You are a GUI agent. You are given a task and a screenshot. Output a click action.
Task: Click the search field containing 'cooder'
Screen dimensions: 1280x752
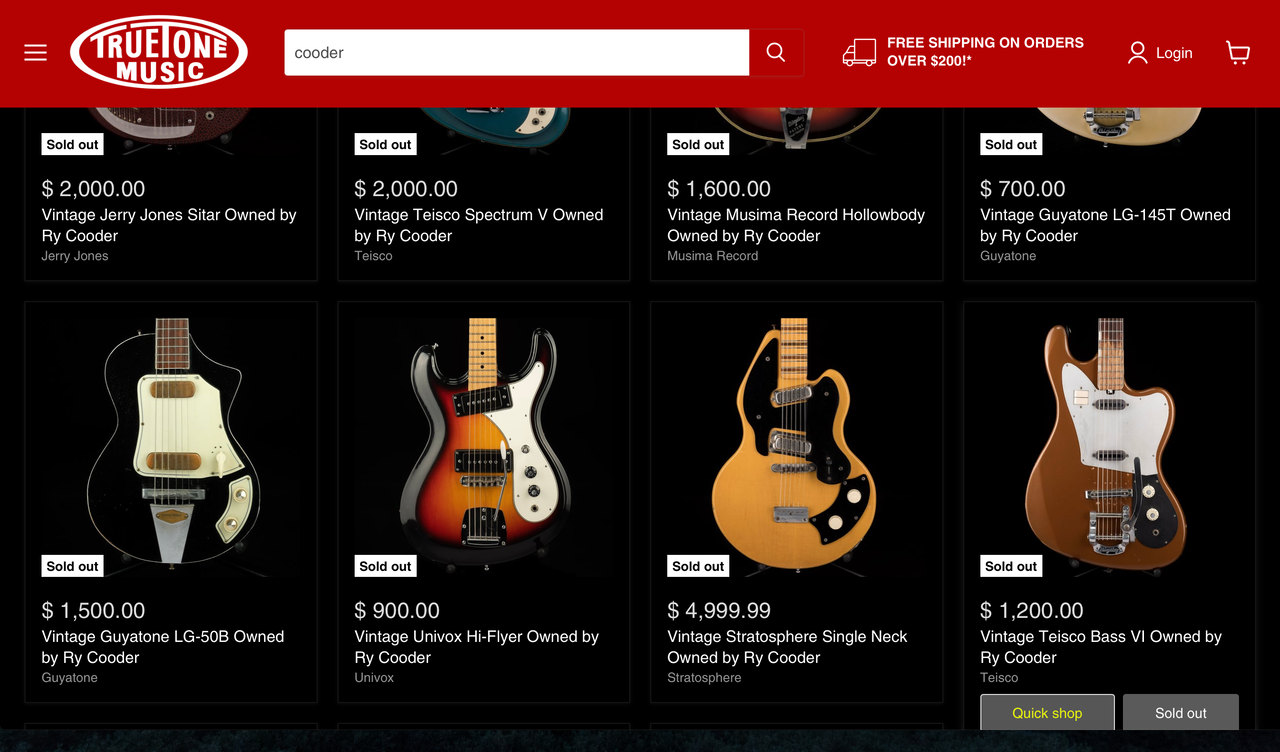(517, 52)
